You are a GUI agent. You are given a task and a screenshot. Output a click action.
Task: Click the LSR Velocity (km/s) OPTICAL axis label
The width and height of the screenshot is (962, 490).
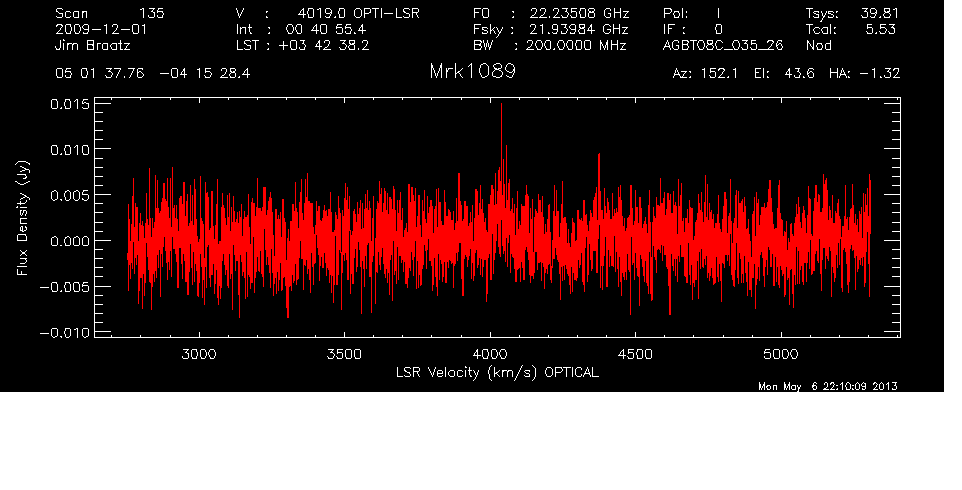tap(497, 372)
